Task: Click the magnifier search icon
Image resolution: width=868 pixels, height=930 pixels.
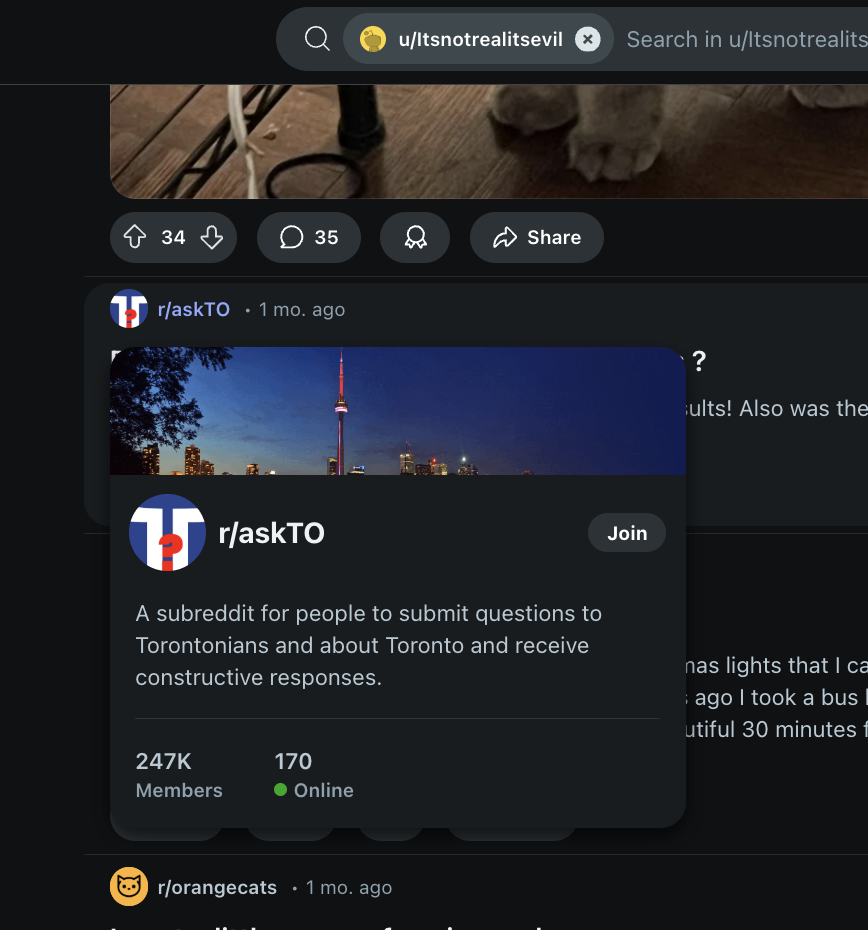Action: [317, 39]
